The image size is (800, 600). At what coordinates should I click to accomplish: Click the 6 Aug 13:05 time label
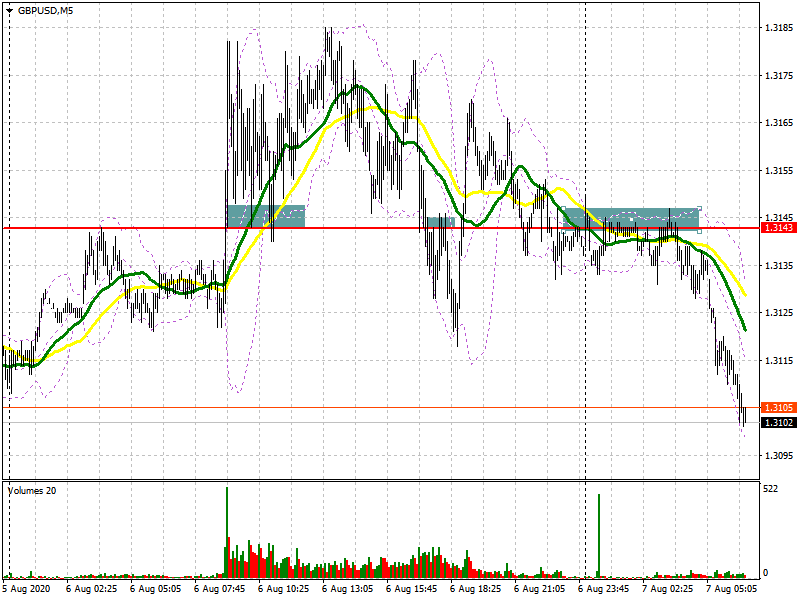348,589
